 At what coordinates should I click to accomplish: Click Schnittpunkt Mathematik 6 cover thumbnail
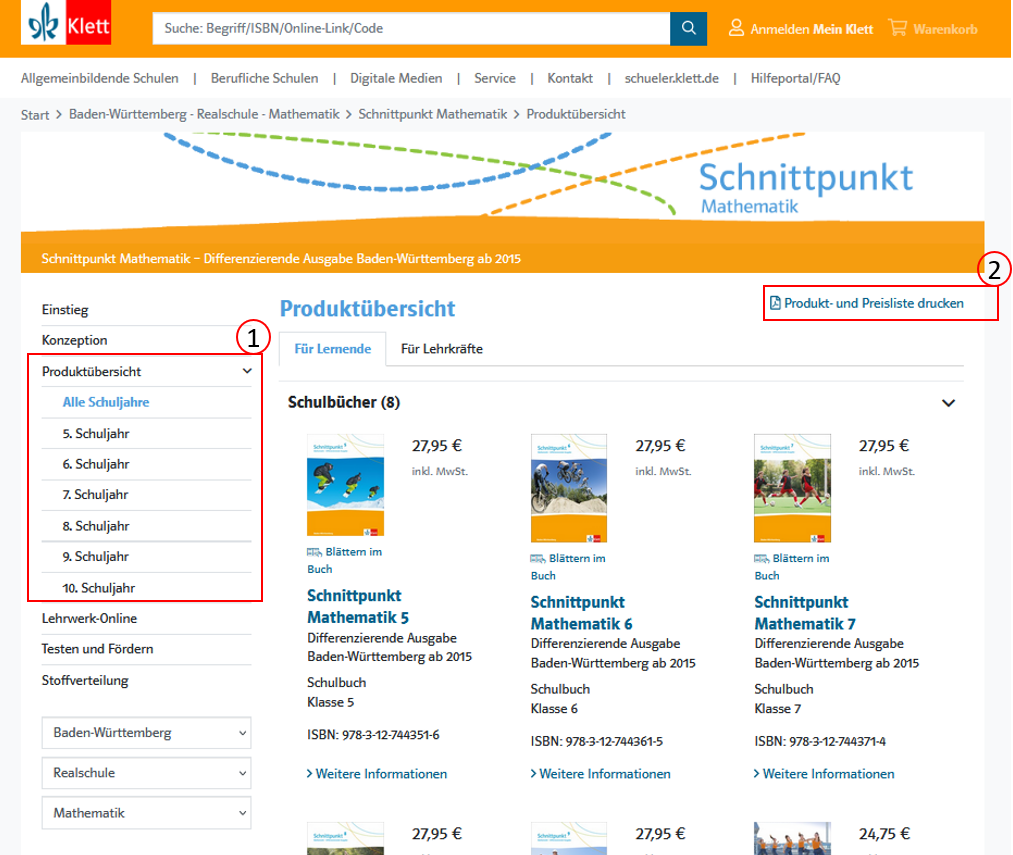point(569,488)
